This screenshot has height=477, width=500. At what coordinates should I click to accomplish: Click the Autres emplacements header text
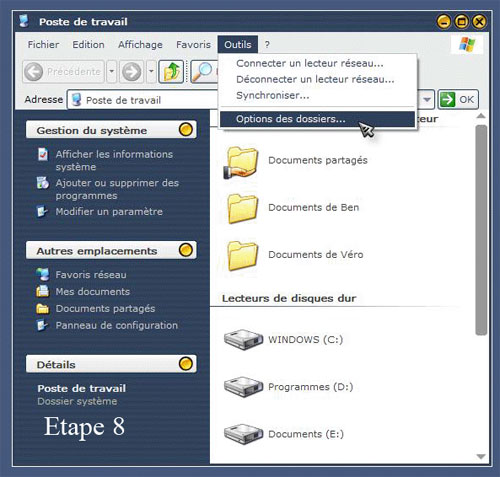(97, 251)
